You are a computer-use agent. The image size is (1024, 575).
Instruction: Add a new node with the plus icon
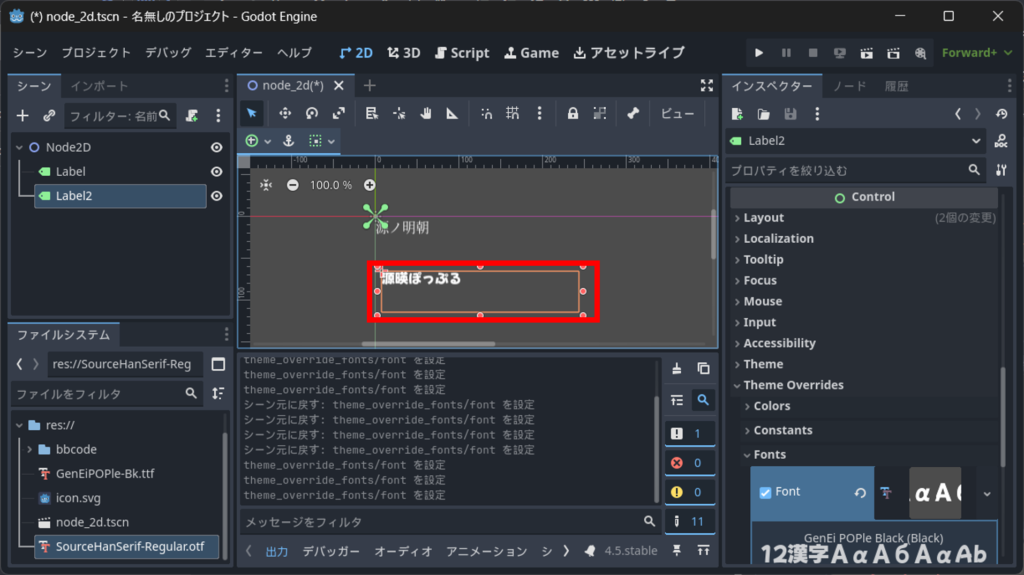(x=22, y=116)
